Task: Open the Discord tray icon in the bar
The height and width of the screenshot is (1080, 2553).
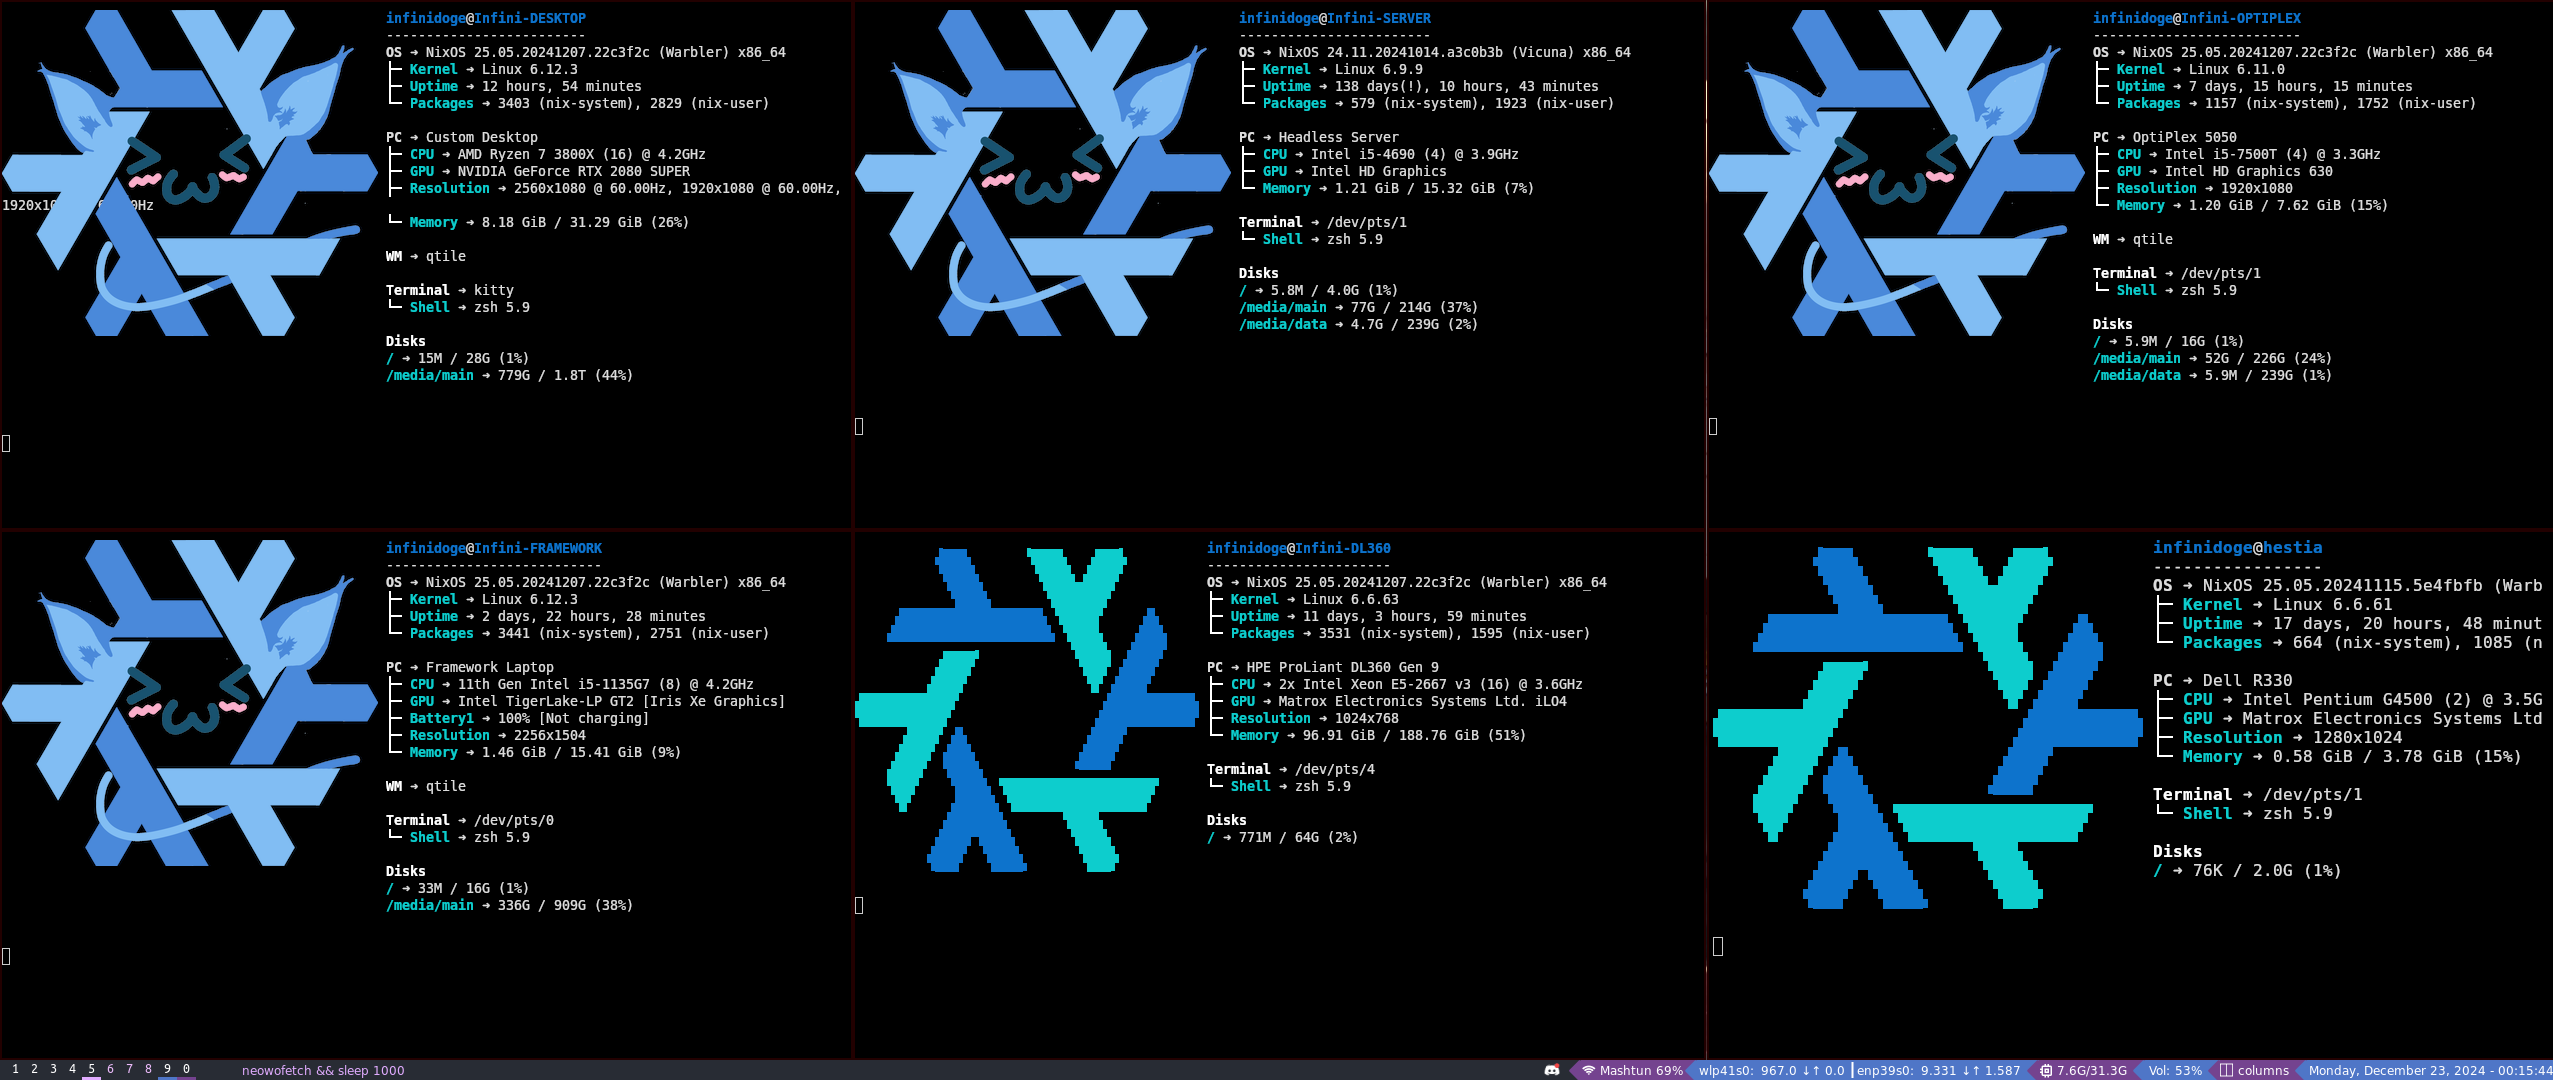Action: 1552,1070
